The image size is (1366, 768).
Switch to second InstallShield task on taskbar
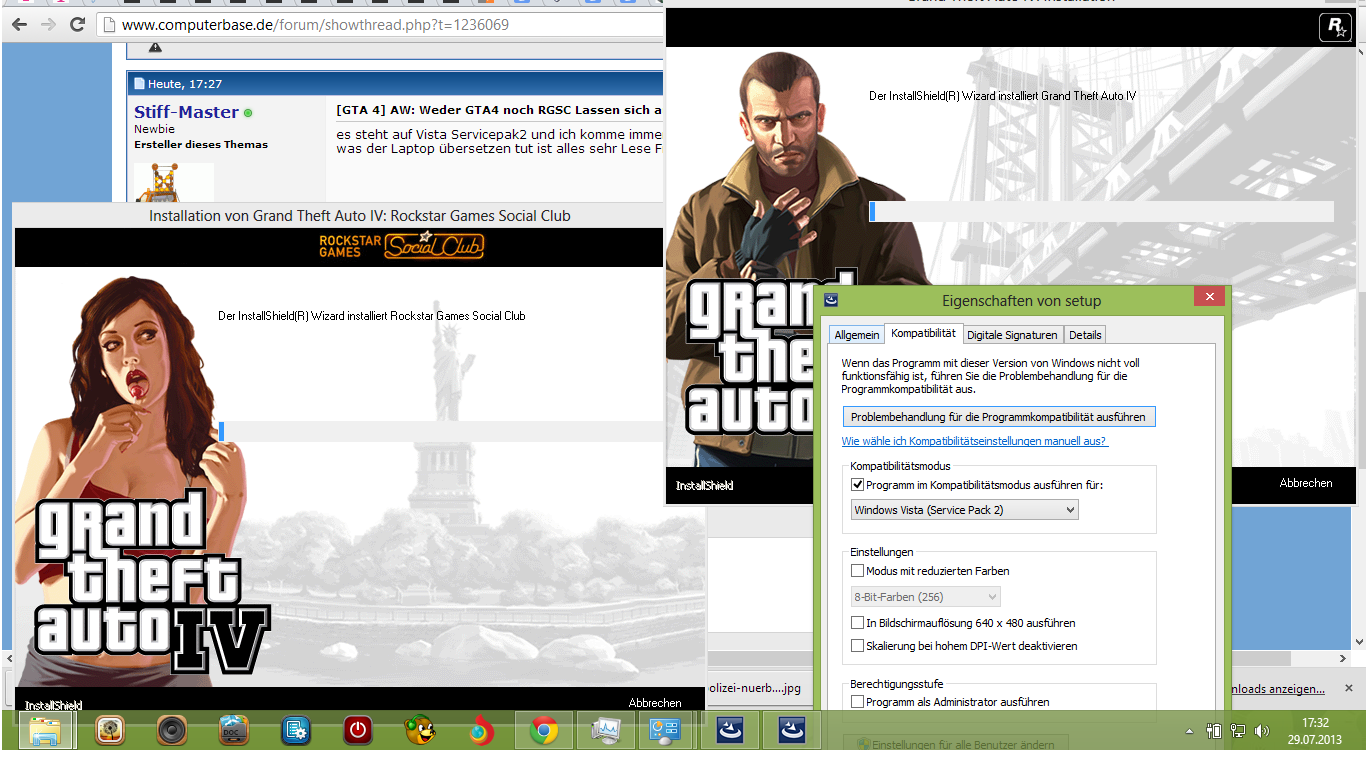pos(792,732)
